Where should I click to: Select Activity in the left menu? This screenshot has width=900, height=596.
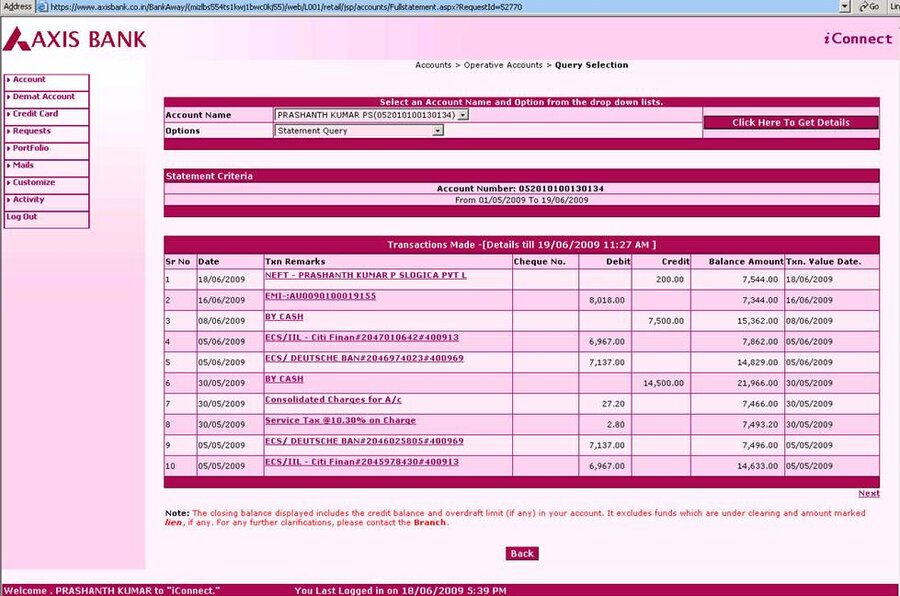[28, 199]
